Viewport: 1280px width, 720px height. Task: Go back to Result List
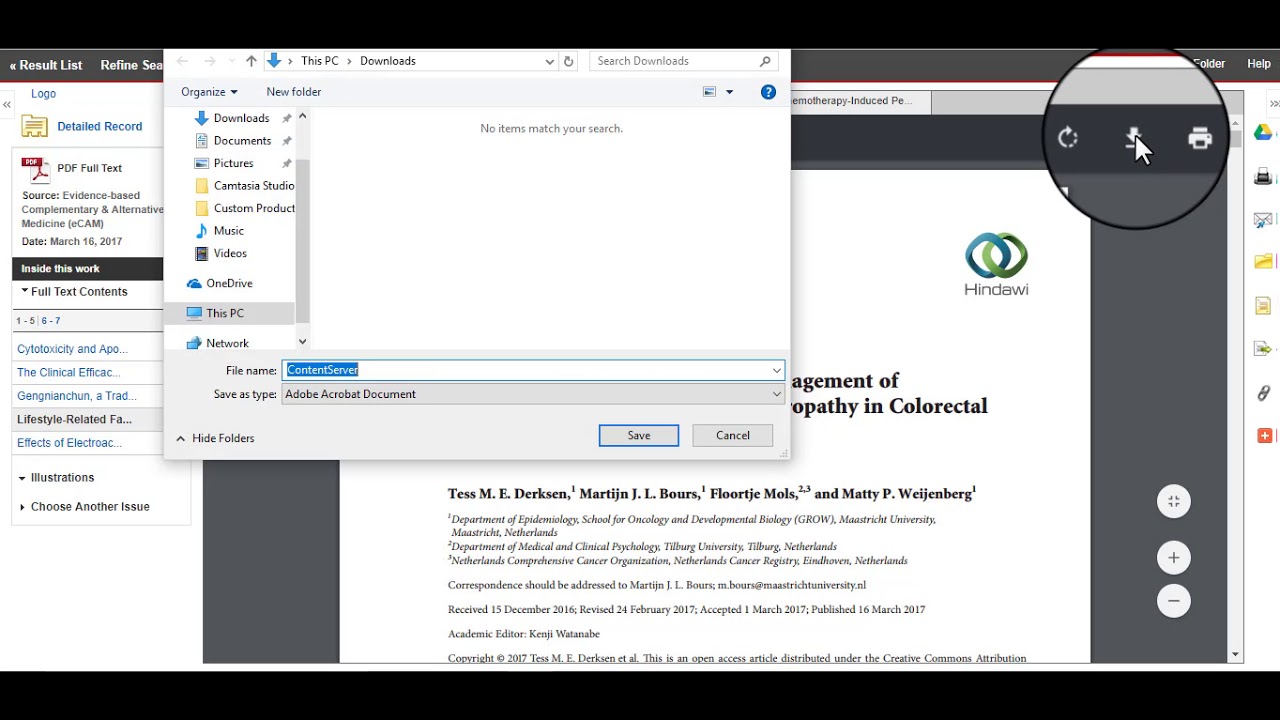[x=46, y=65]
